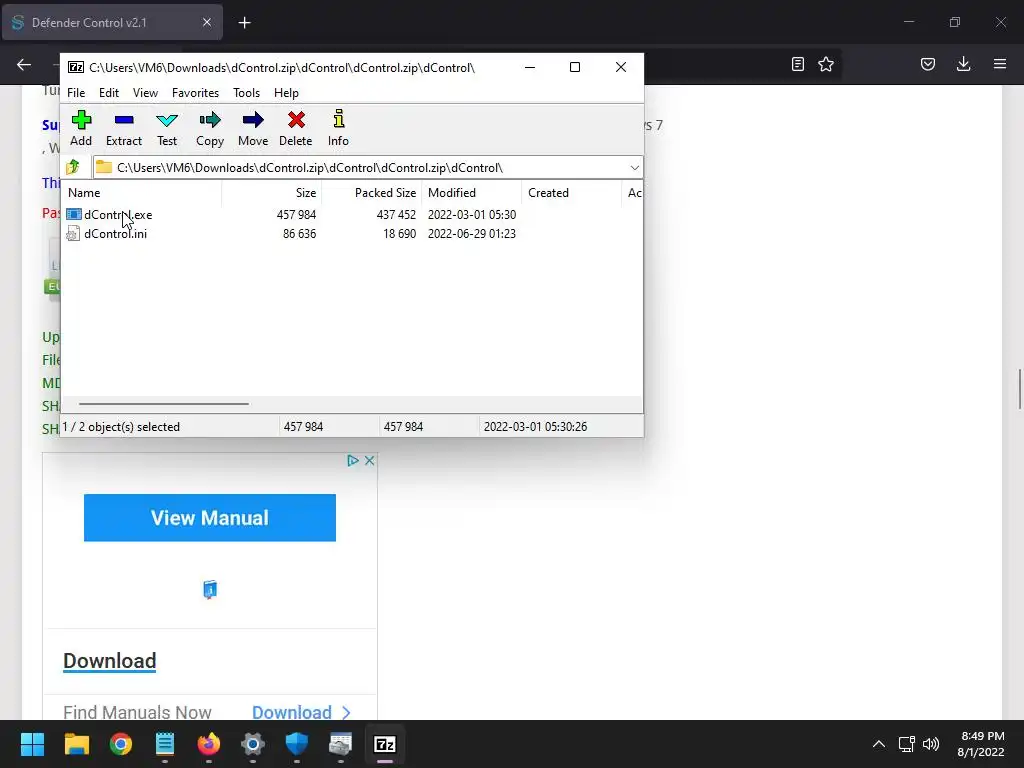Switch to the Defender Control v2.1 tab
The image size is (1024, 768).
[112, 22]
